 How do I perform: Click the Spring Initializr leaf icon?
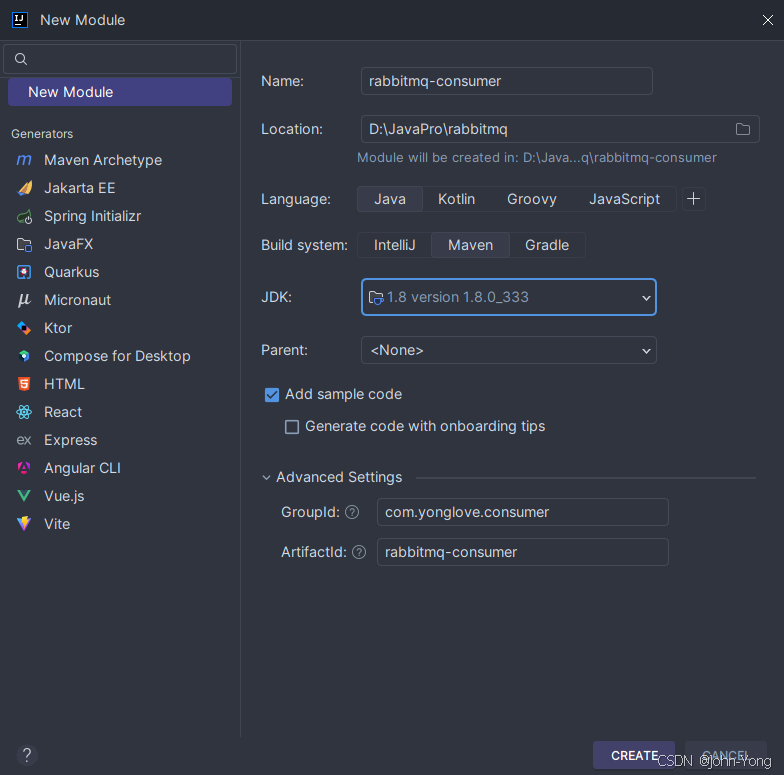pos(24,216)
